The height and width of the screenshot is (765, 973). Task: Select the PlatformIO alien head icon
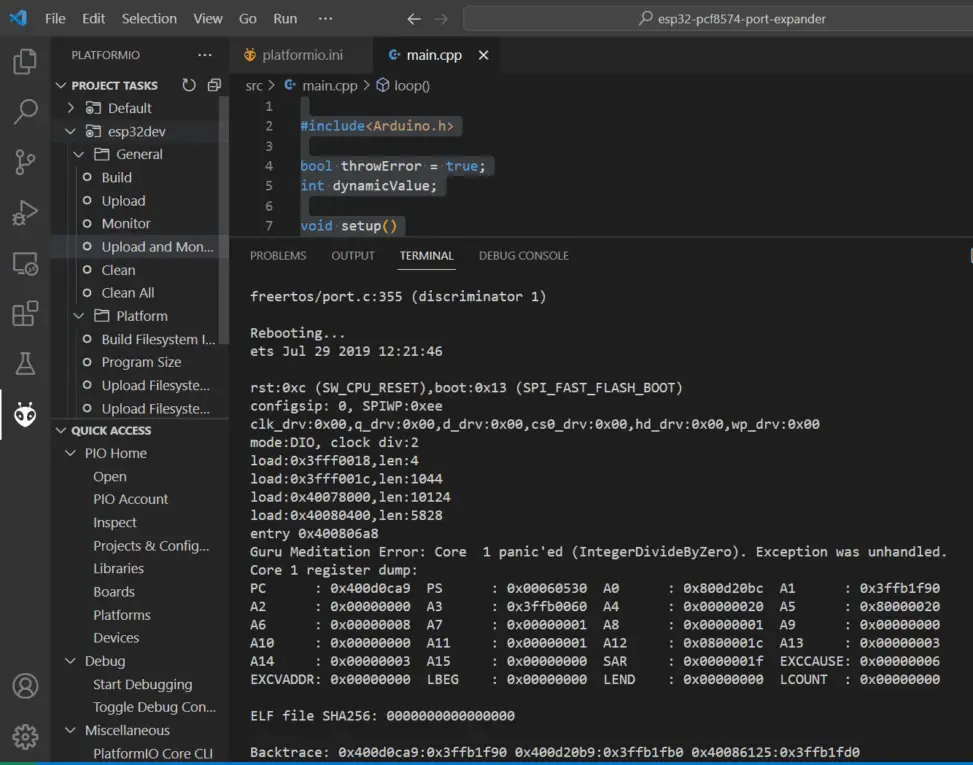point(25,414)
